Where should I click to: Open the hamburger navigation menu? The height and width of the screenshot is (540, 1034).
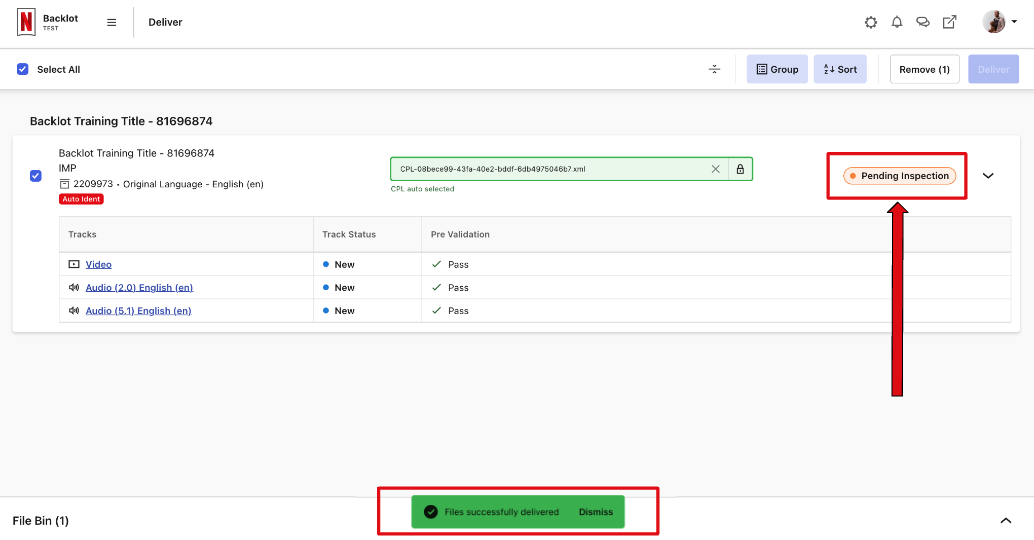click(111, 22)
